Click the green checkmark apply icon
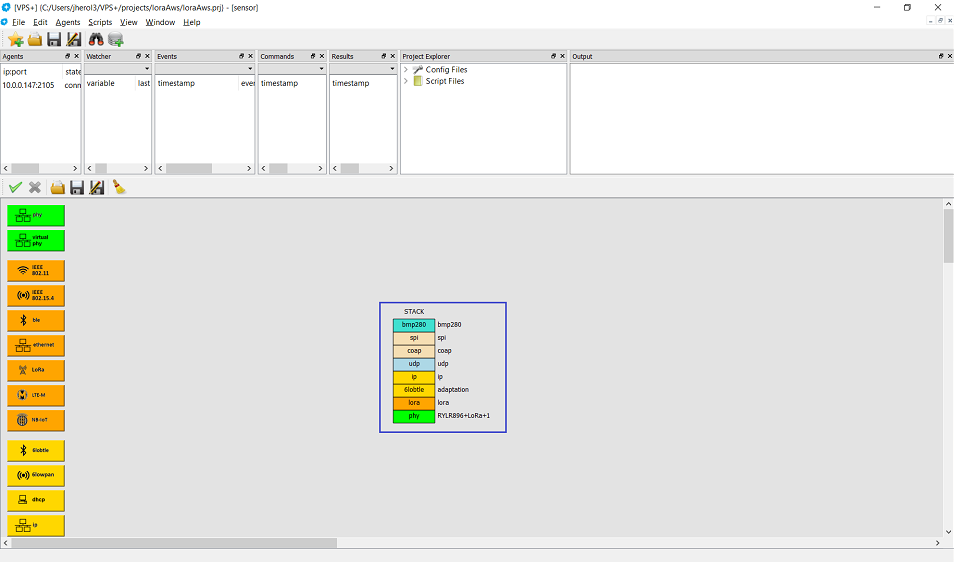954x562 pixels. pos(15,187)
